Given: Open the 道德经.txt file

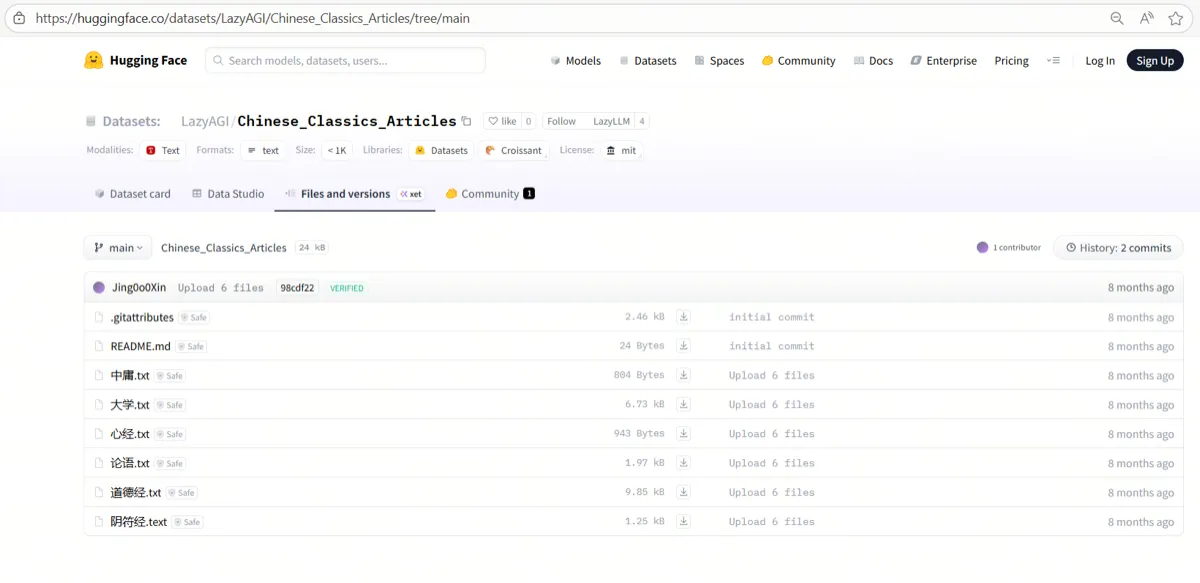Looking at the screenshot, I should coord(136,492).
